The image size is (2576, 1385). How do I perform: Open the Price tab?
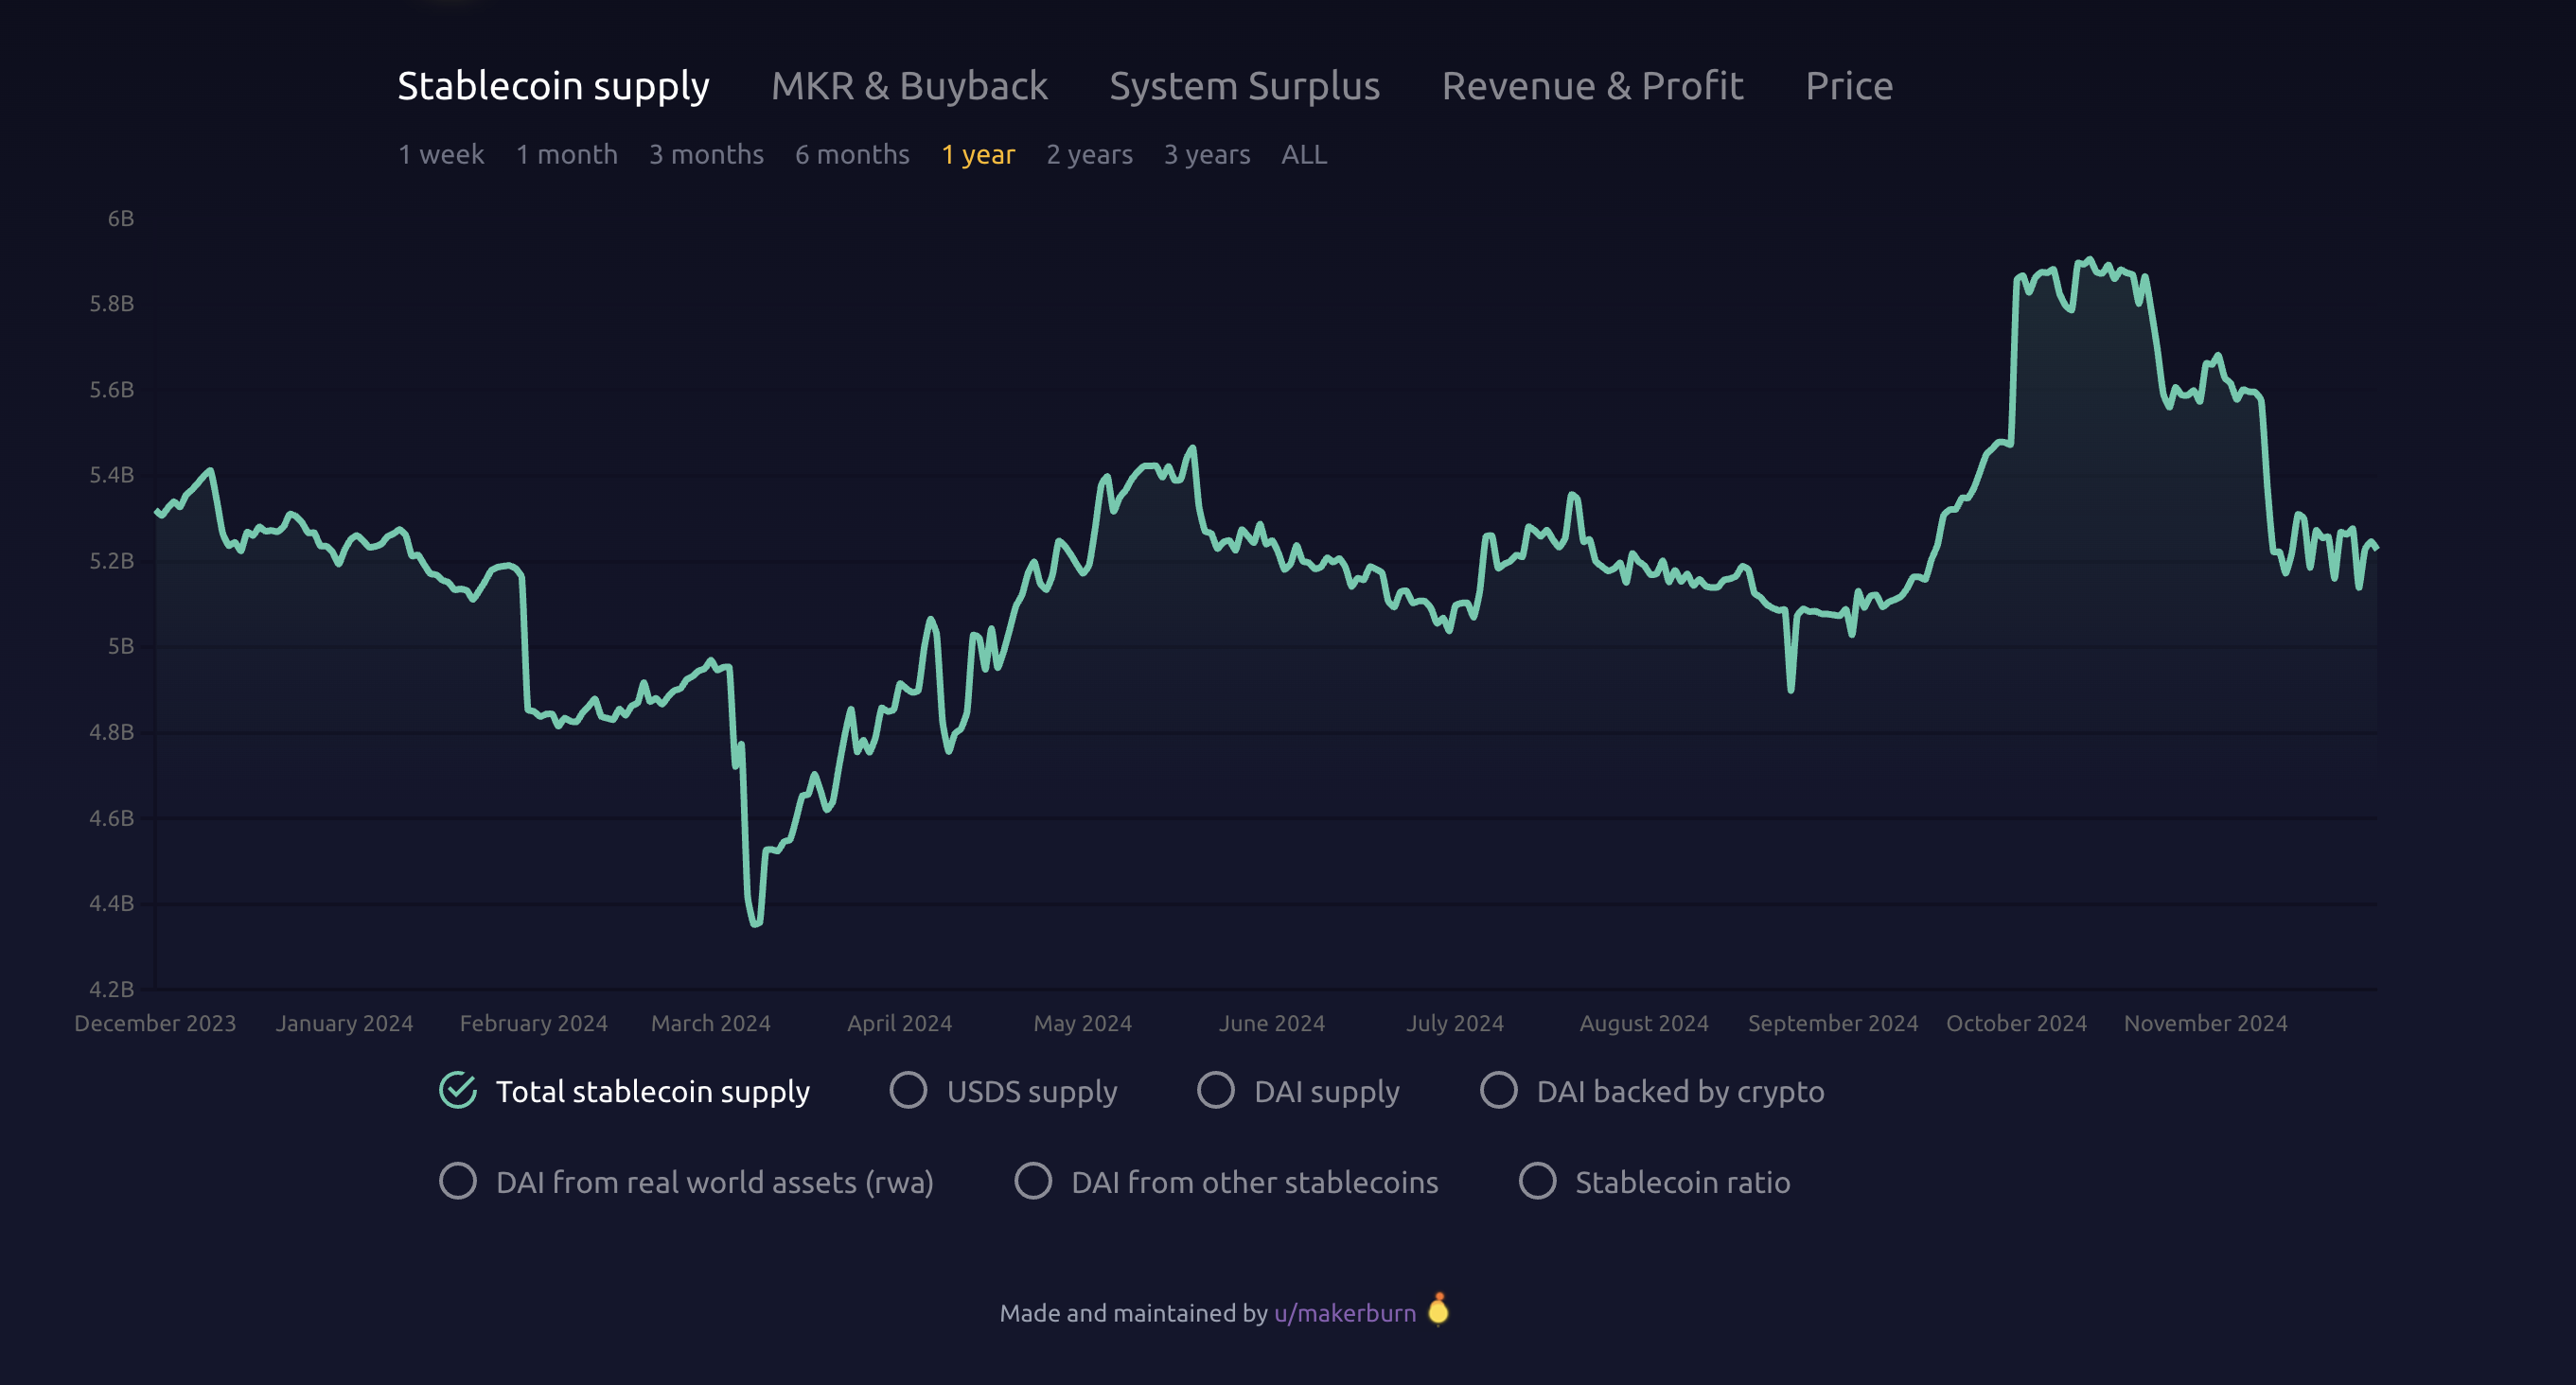1848,86
